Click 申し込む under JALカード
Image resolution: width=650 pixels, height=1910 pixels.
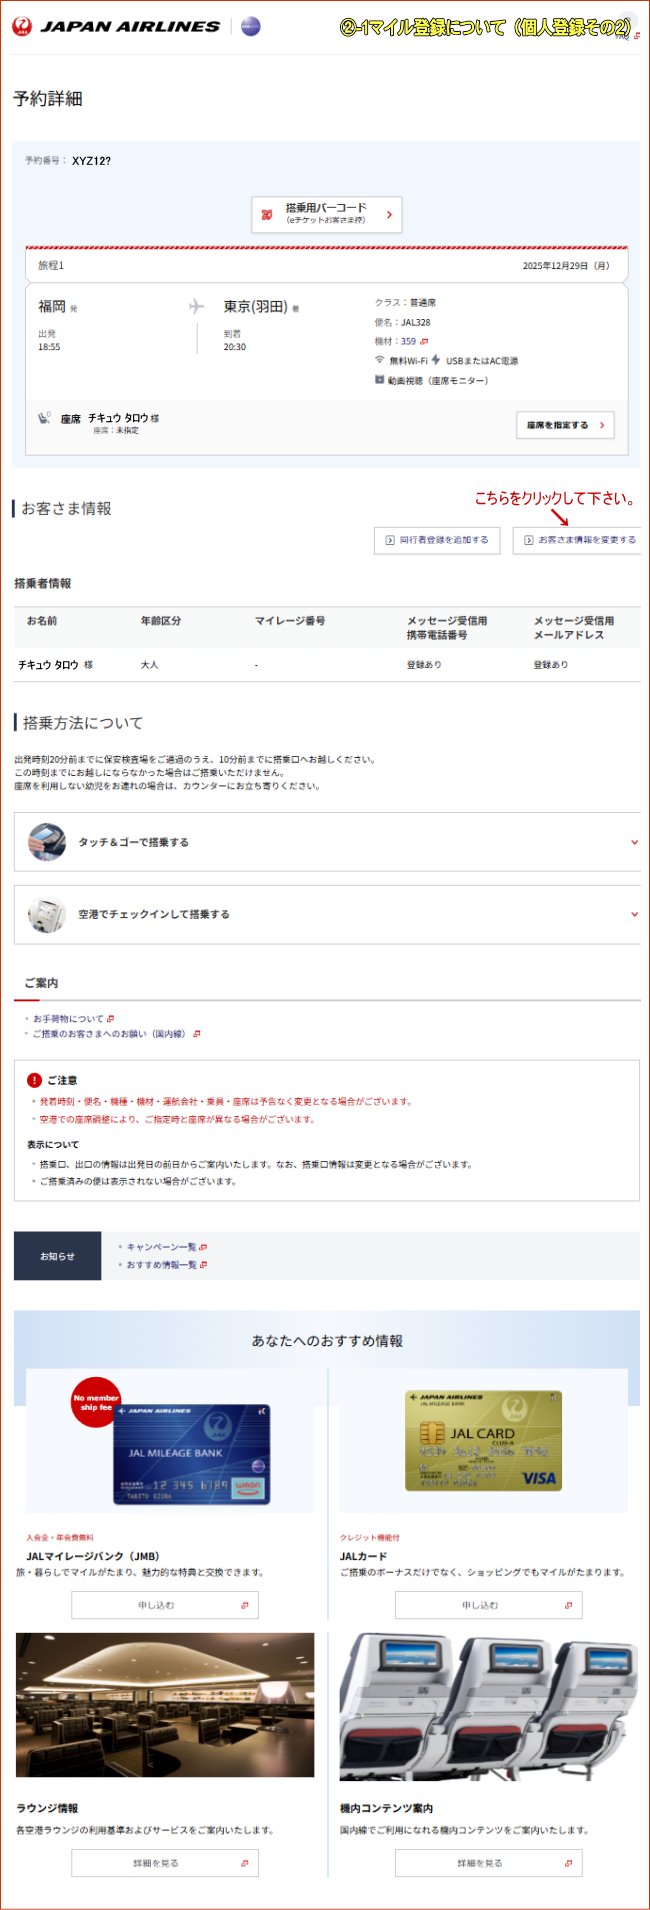pos(488,1605)
